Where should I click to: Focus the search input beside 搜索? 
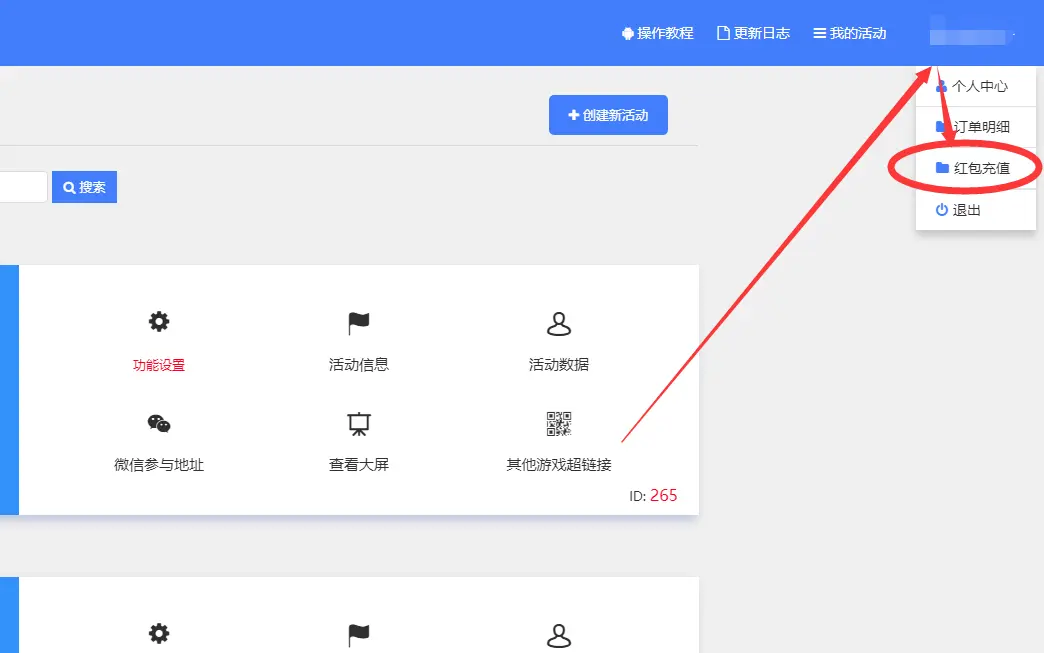tap(22, 187)
